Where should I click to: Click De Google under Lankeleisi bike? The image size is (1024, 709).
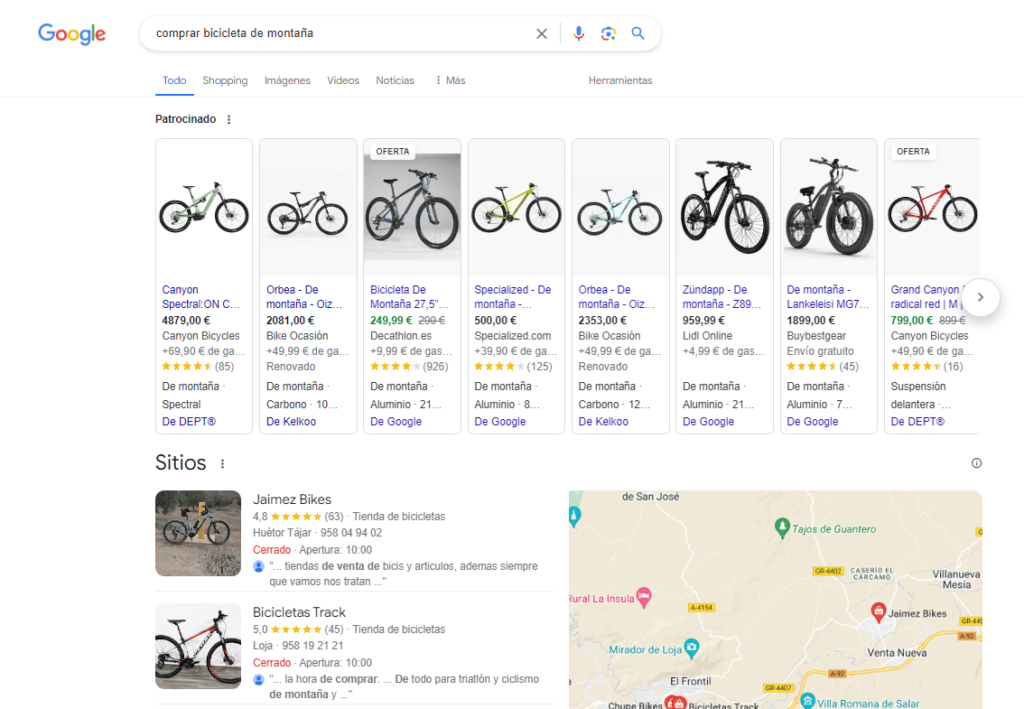(x=812, y=422)
